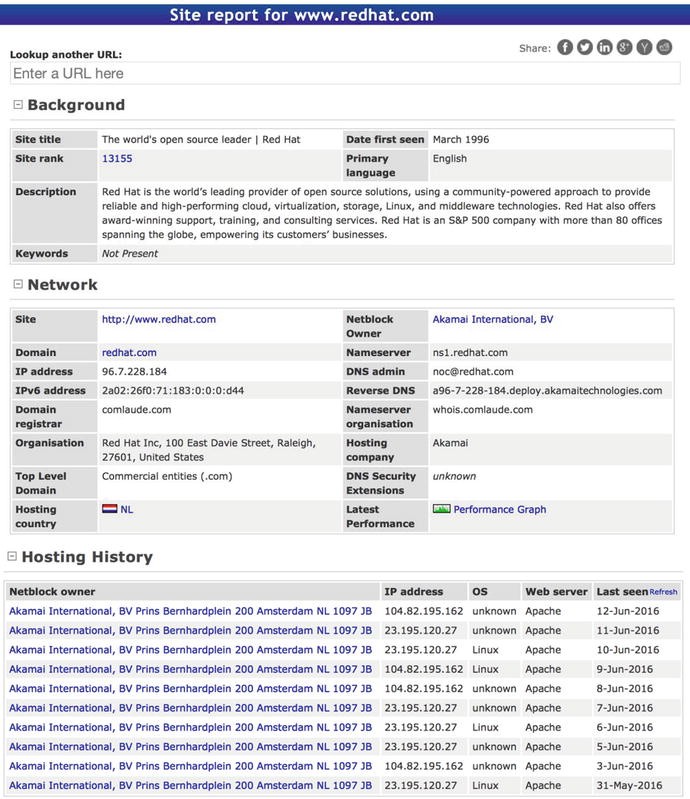Viewport: 690px width, 799px height.
Task: Open Akamai netblock link for 31-May-2016
Action: [191, 785]
